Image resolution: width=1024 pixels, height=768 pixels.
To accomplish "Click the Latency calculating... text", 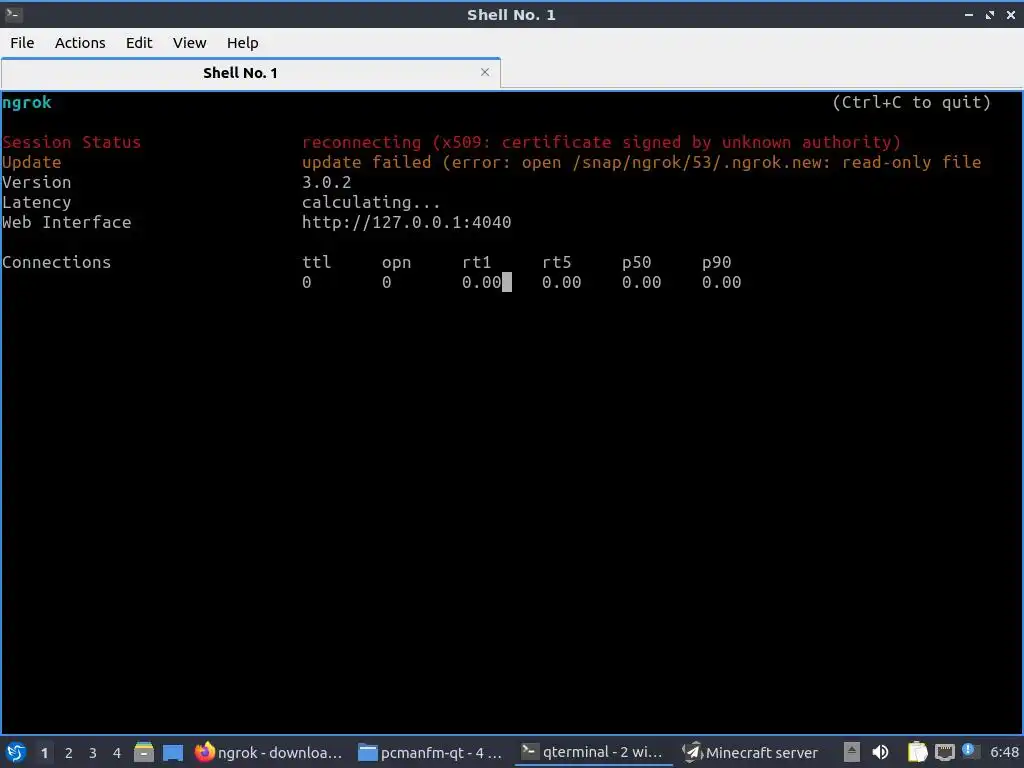I will (x=371, y=202).
